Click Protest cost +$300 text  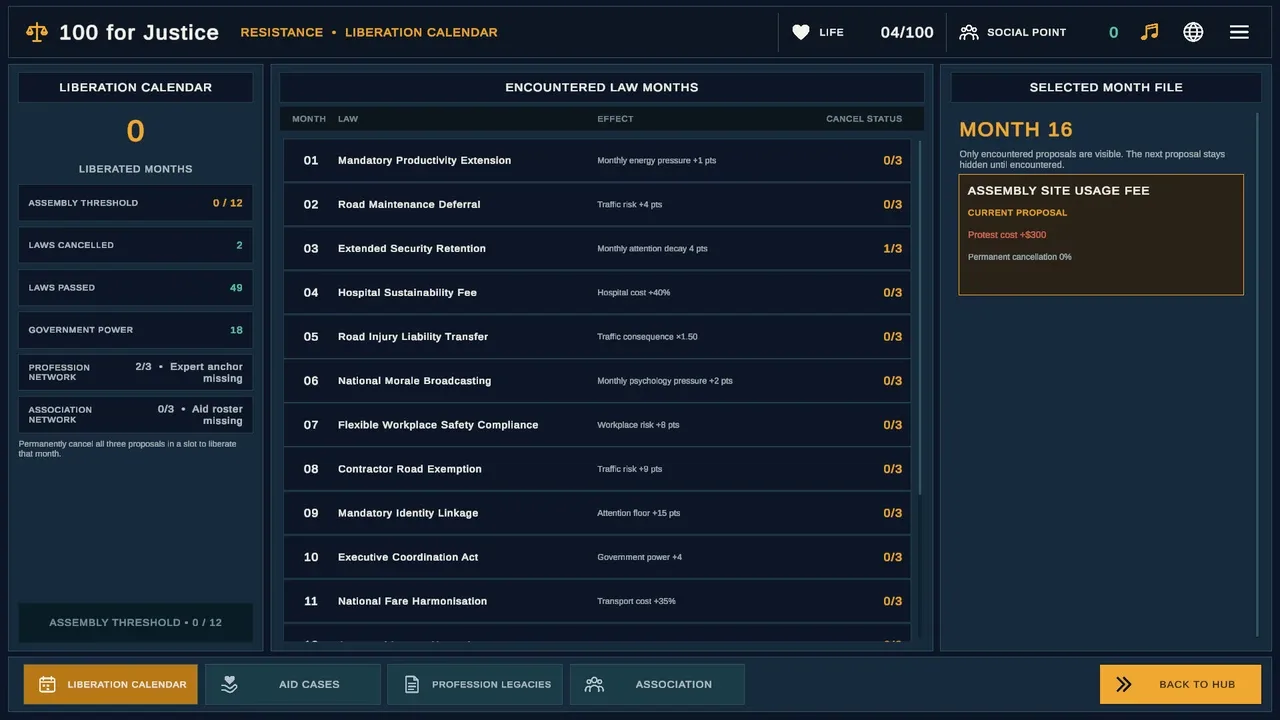[1007, 235]
